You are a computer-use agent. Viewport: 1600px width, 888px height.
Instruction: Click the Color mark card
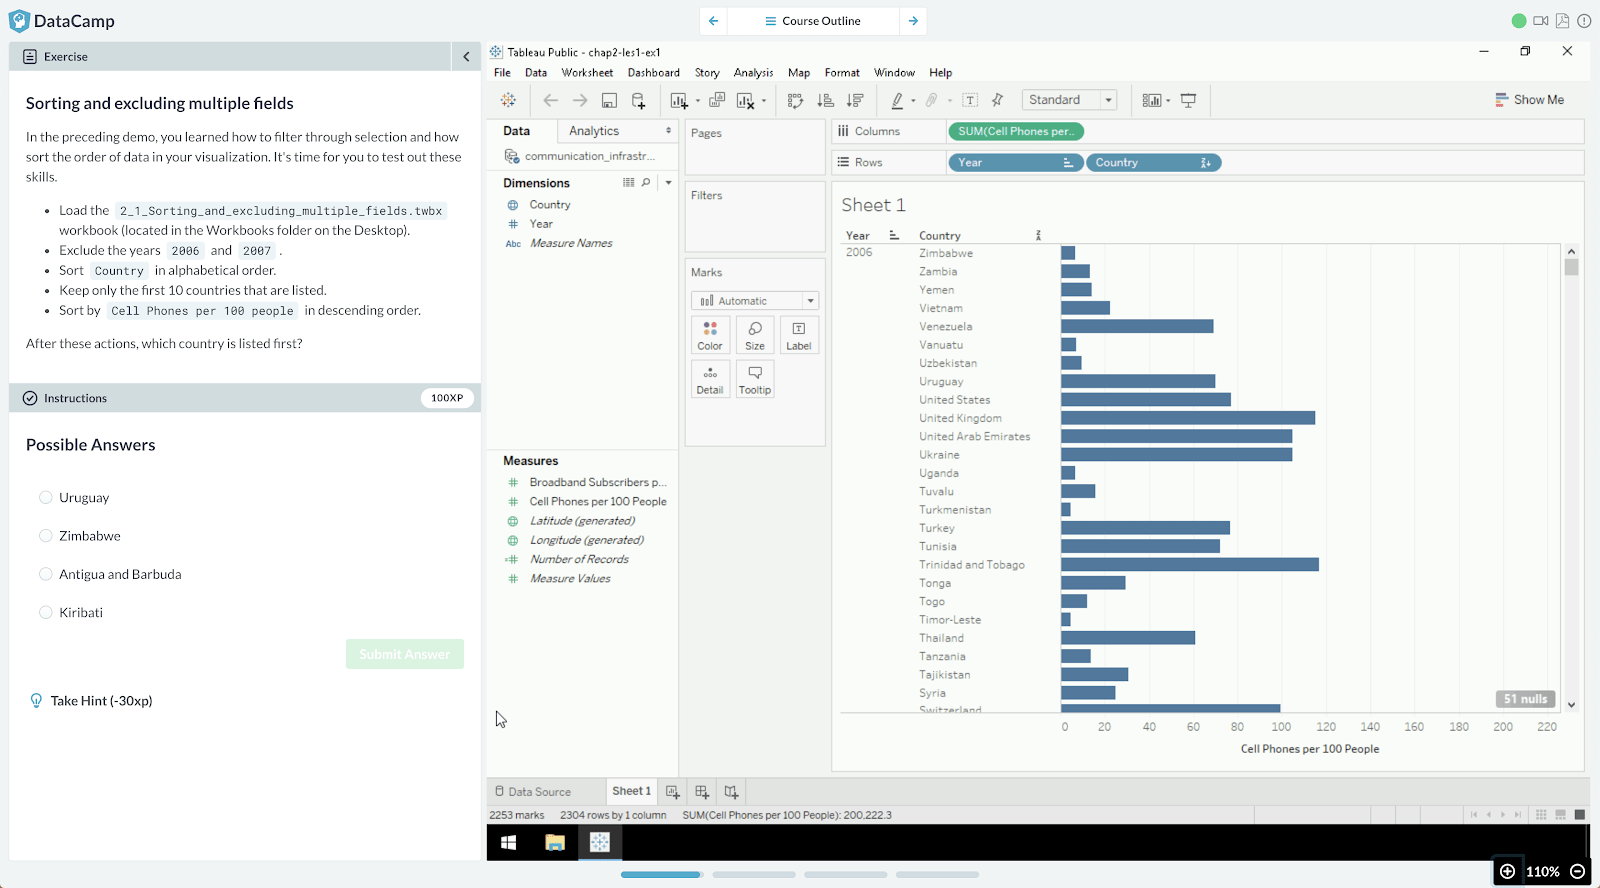710,335
